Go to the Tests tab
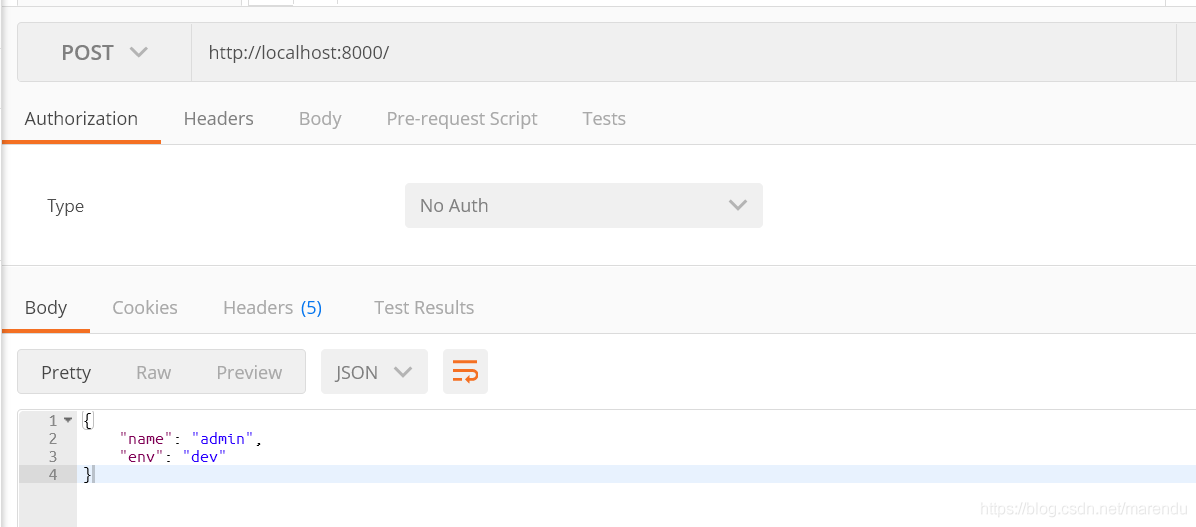 pyautogui.click(x=604, y=119)
